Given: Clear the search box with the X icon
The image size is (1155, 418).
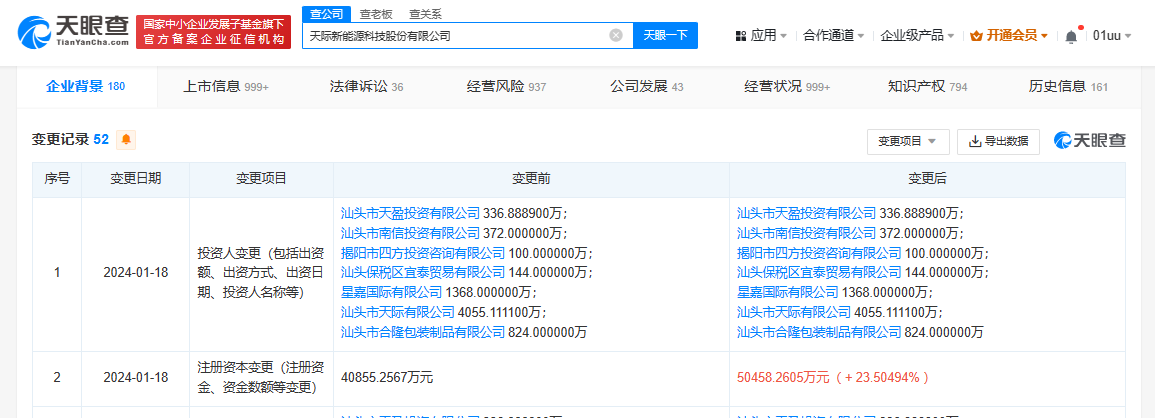Looking at the screenshot, I should (x=616, y=35).
